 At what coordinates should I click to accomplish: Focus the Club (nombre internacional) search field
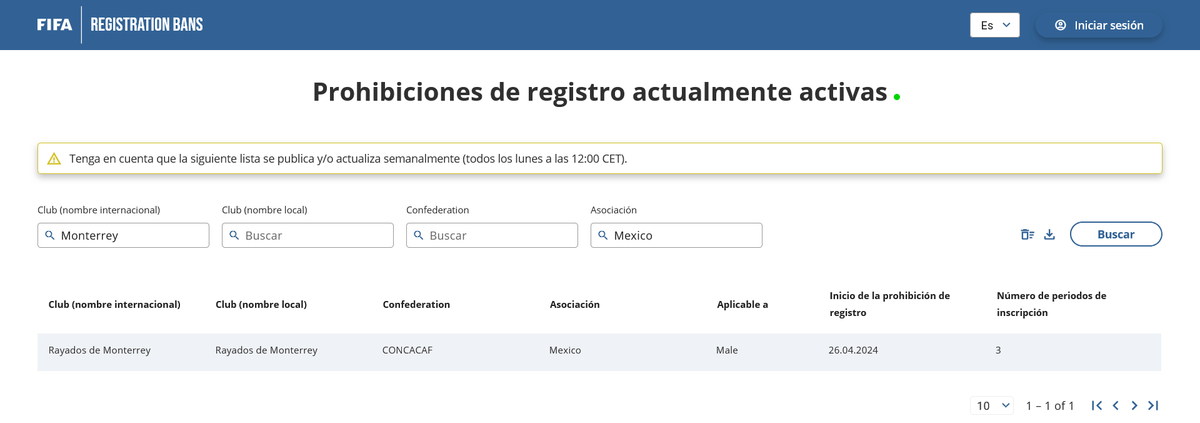point(123,235)
